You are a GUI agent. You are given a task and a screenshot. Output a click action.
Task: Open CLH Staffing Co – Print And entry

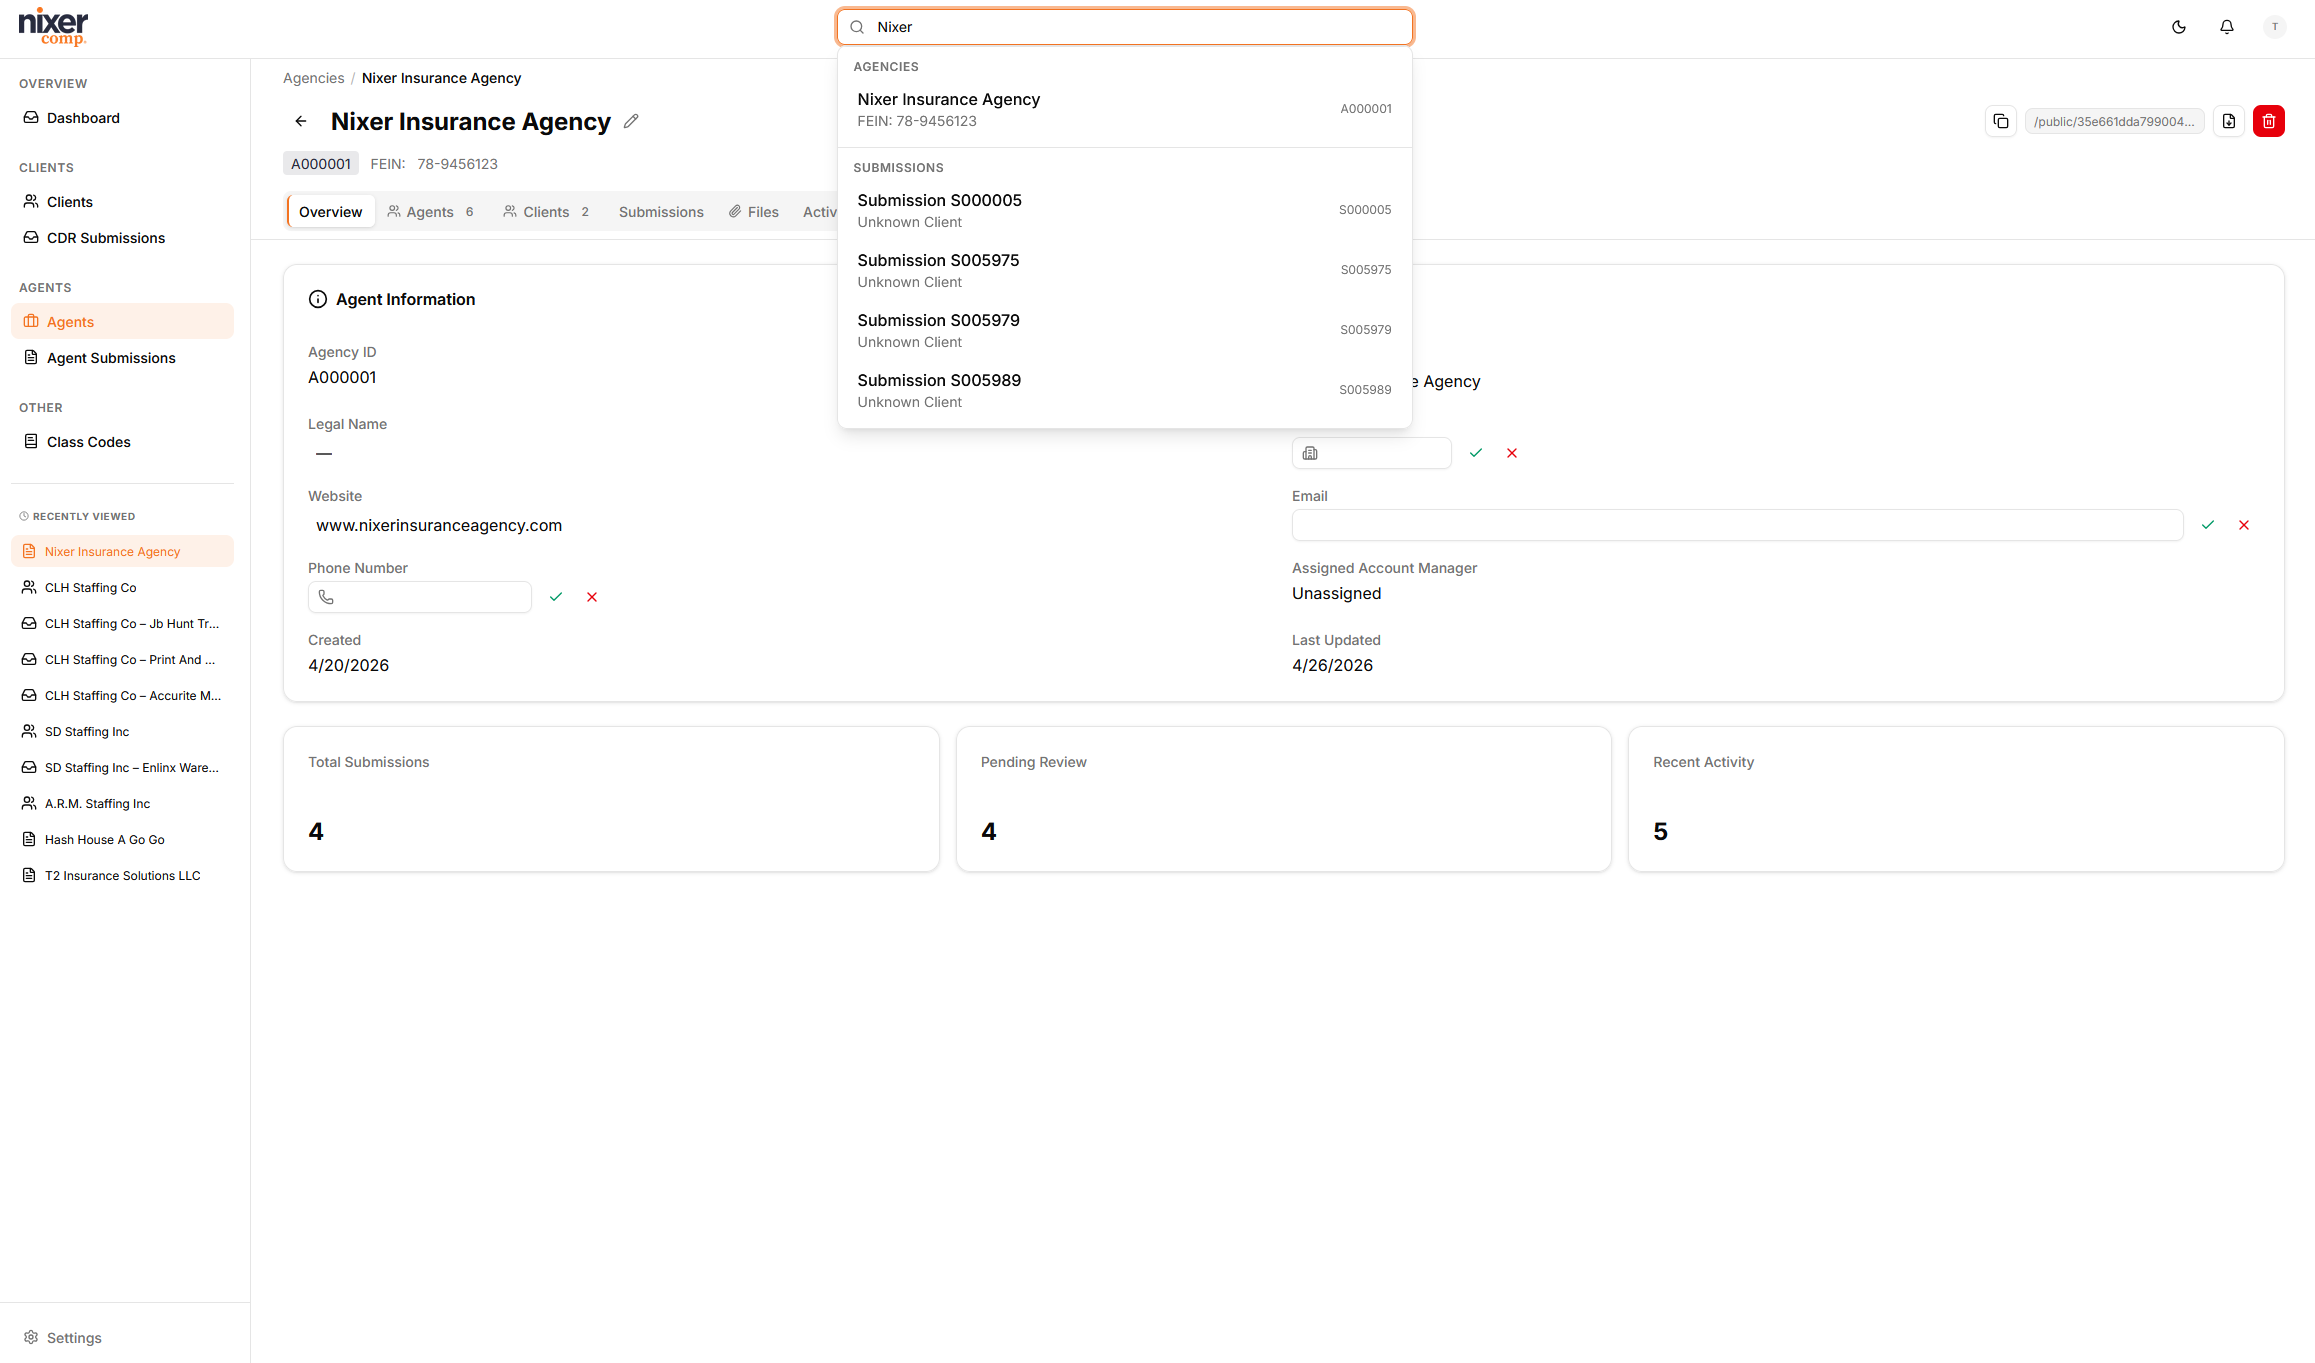click(122, 660)
